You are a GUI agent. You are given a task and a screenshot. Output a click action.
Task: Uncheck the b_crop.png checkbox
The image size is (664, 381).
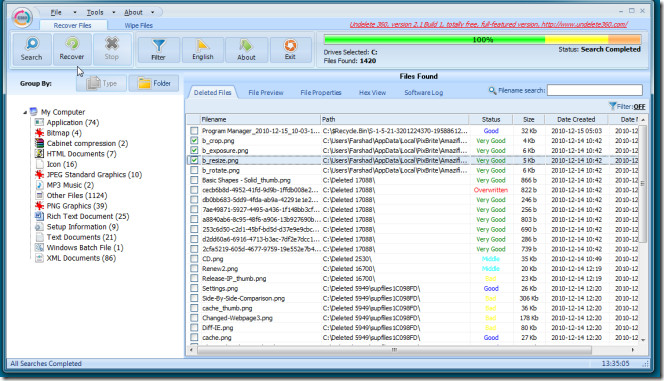194,141
